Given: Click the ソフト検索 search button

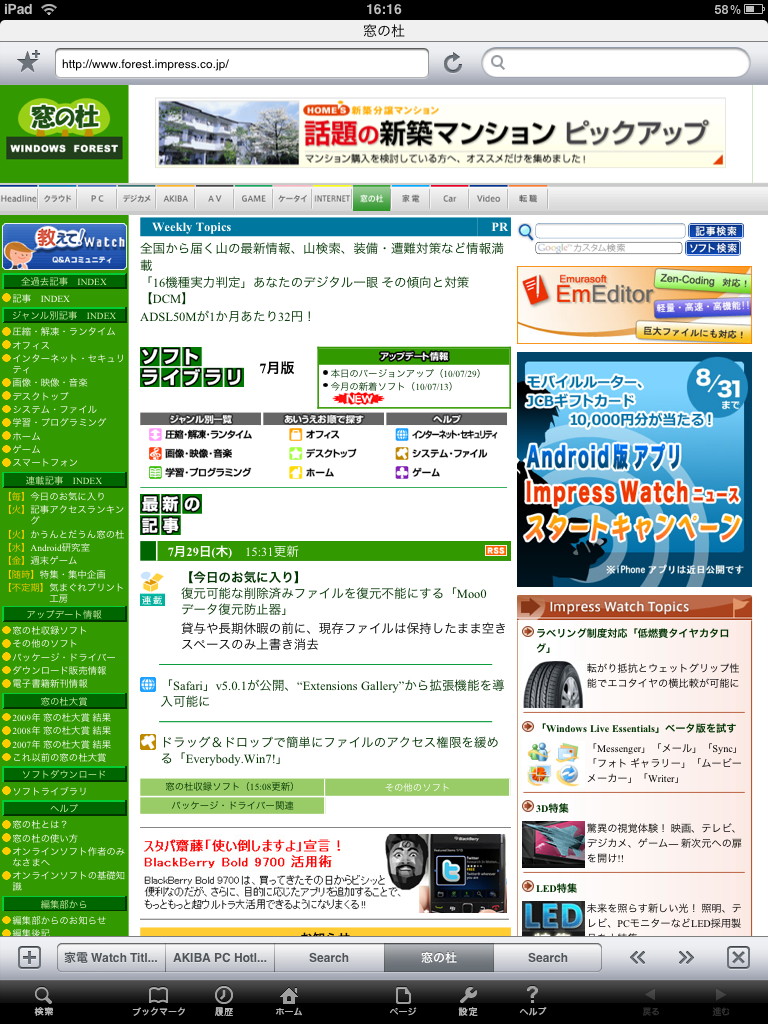Looking at the screenshot, I should pos(712,248).
